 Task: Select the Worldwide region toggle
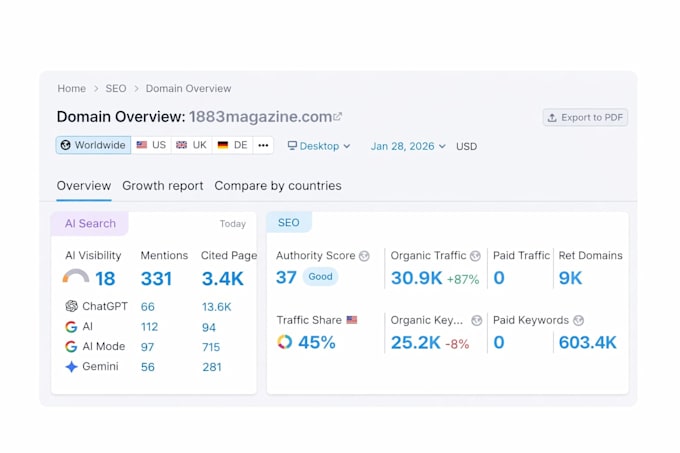(x=93, y=145)
